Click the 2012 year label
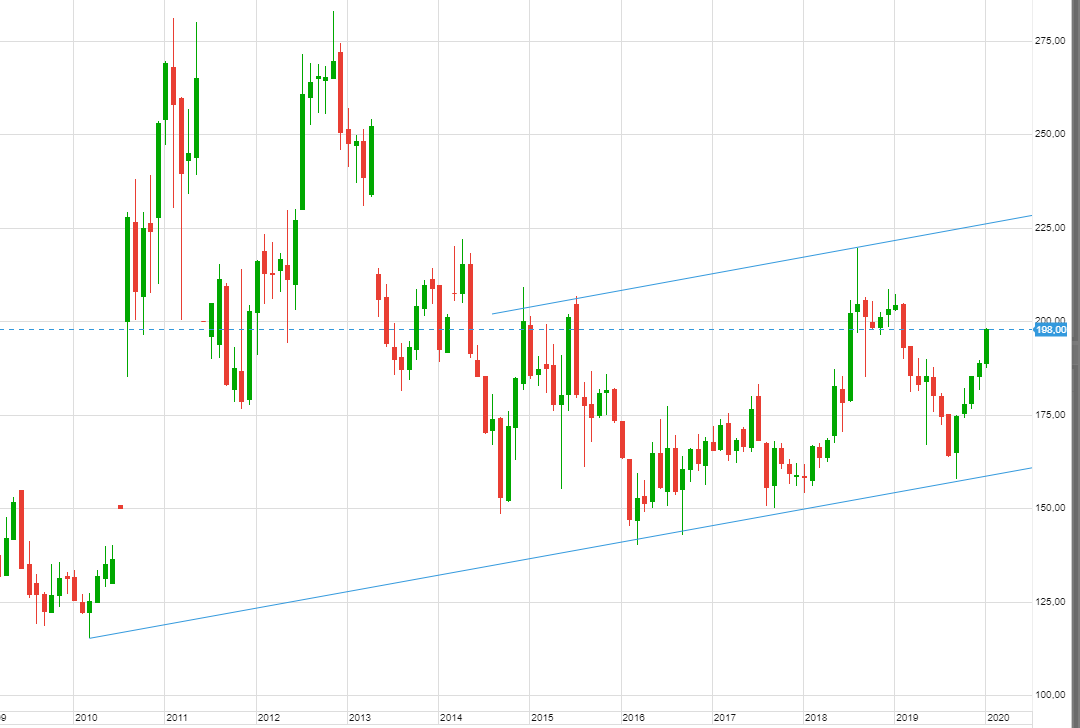The height and width of the screenshot is (728, 1080). click(268, 718)
